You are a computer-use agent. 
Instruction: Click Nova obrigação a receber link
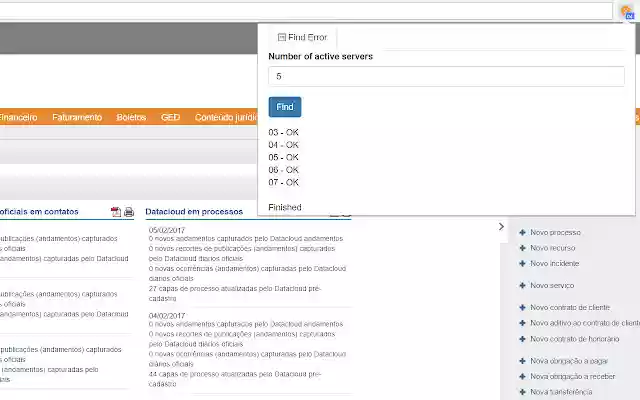click(x=572, y=377)
